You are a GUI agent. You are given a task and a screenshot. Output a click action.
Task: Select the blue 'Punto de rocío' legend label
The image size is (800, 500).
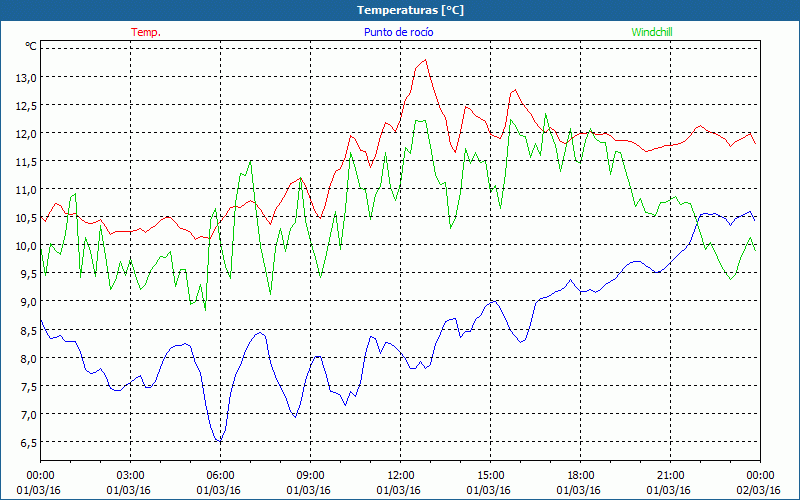pyautogui.click(x=398, y=32)
